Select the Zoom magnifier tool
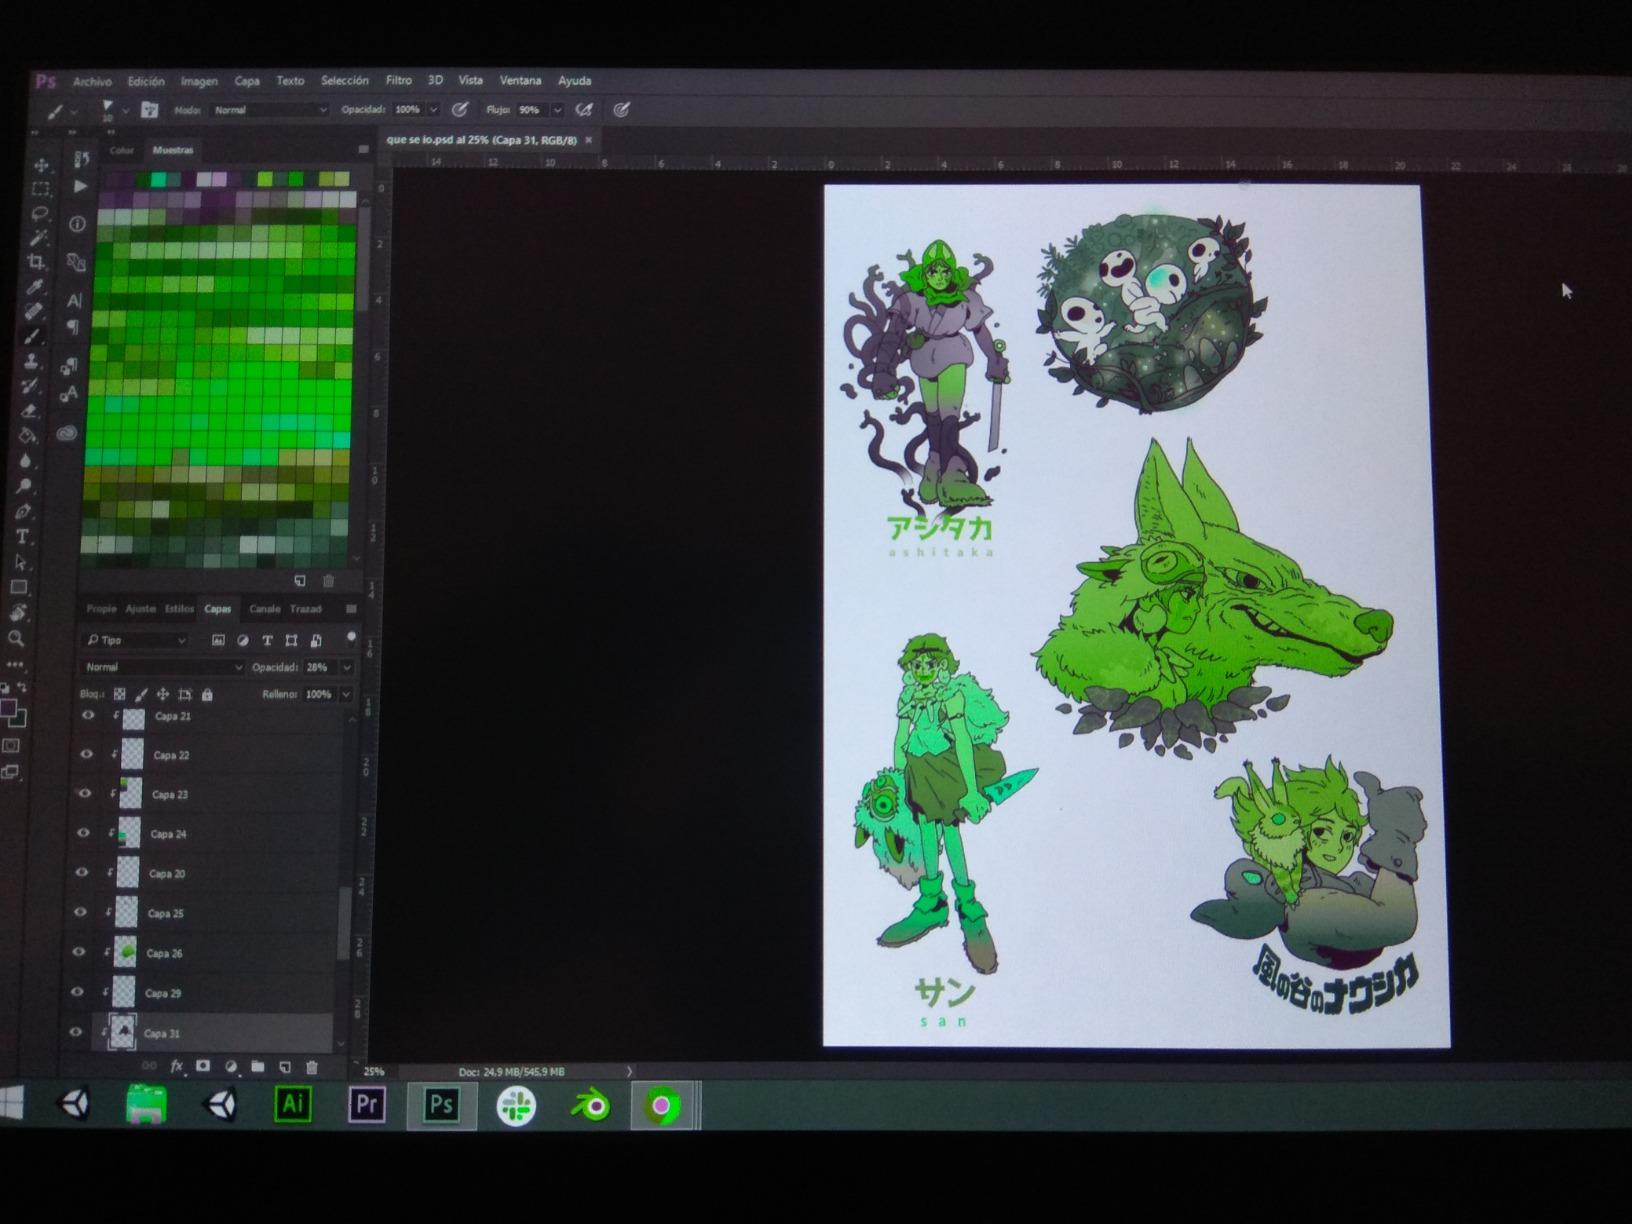The image size is (1632, 1224). point(16,638)
